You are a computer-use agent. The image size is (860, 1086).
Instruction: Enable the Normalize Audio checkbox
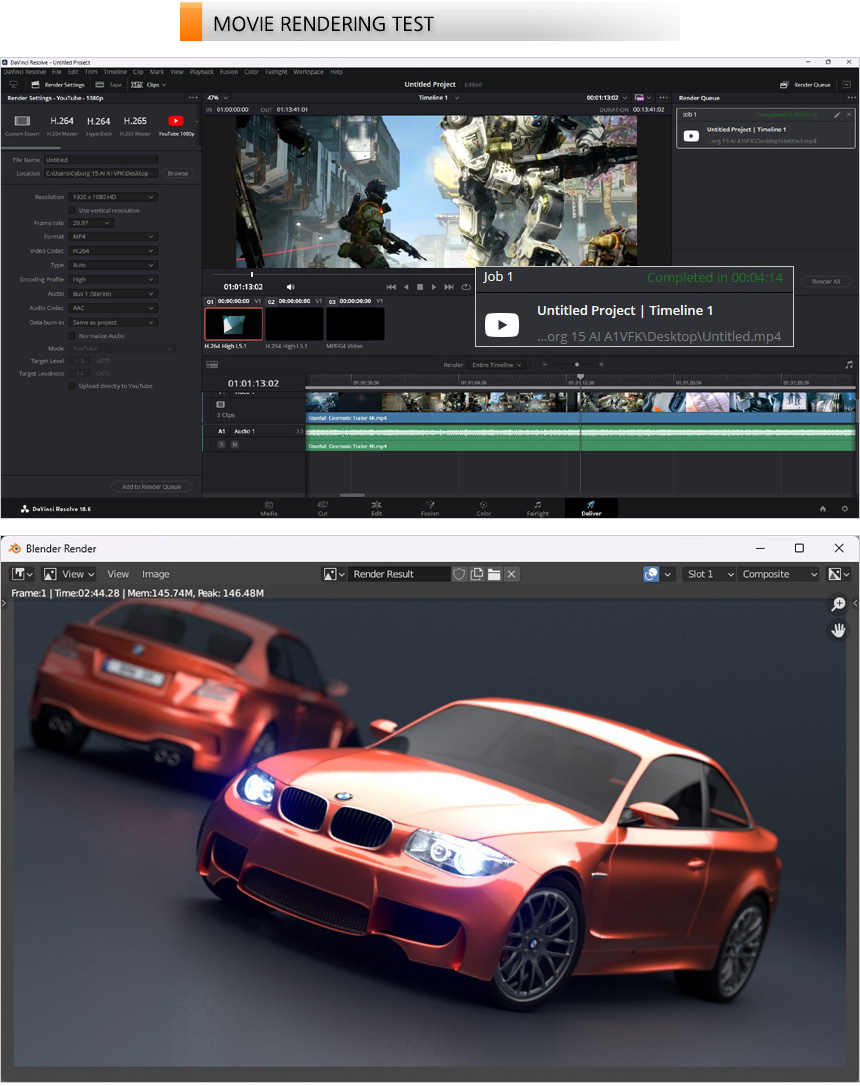72,336
